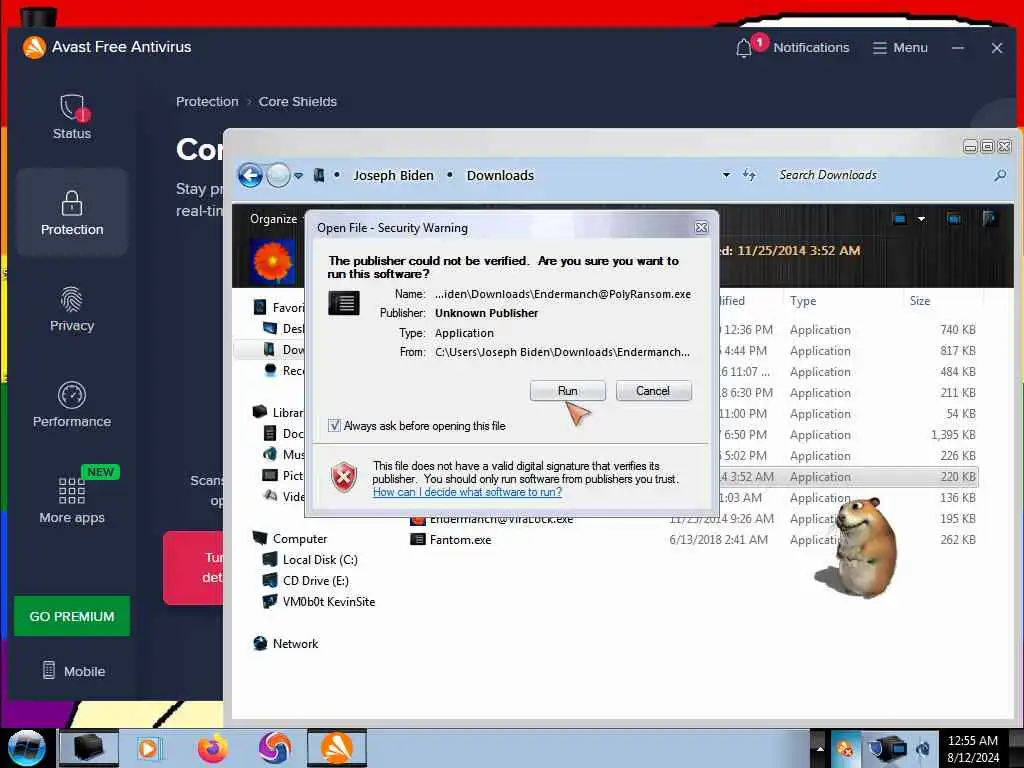
Task: Select the 740 KB Application row
Action: [848, 330]
